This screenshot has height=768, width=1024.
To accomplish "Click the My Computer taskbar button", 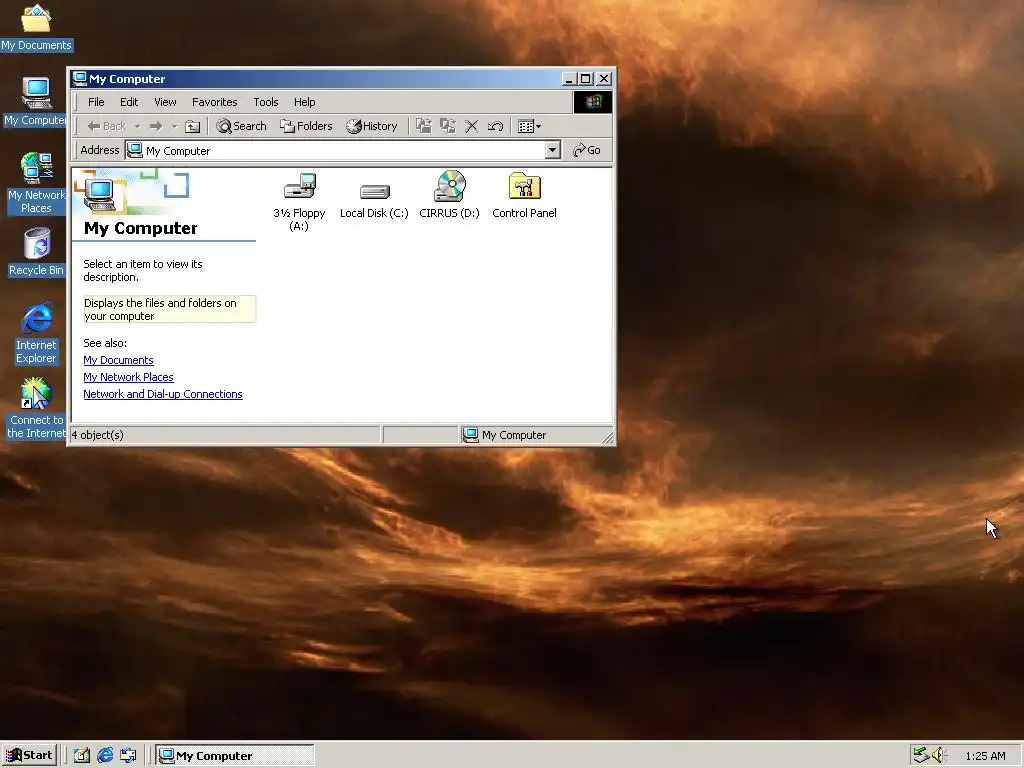I will pyautogui.click(x=236, y=756).
